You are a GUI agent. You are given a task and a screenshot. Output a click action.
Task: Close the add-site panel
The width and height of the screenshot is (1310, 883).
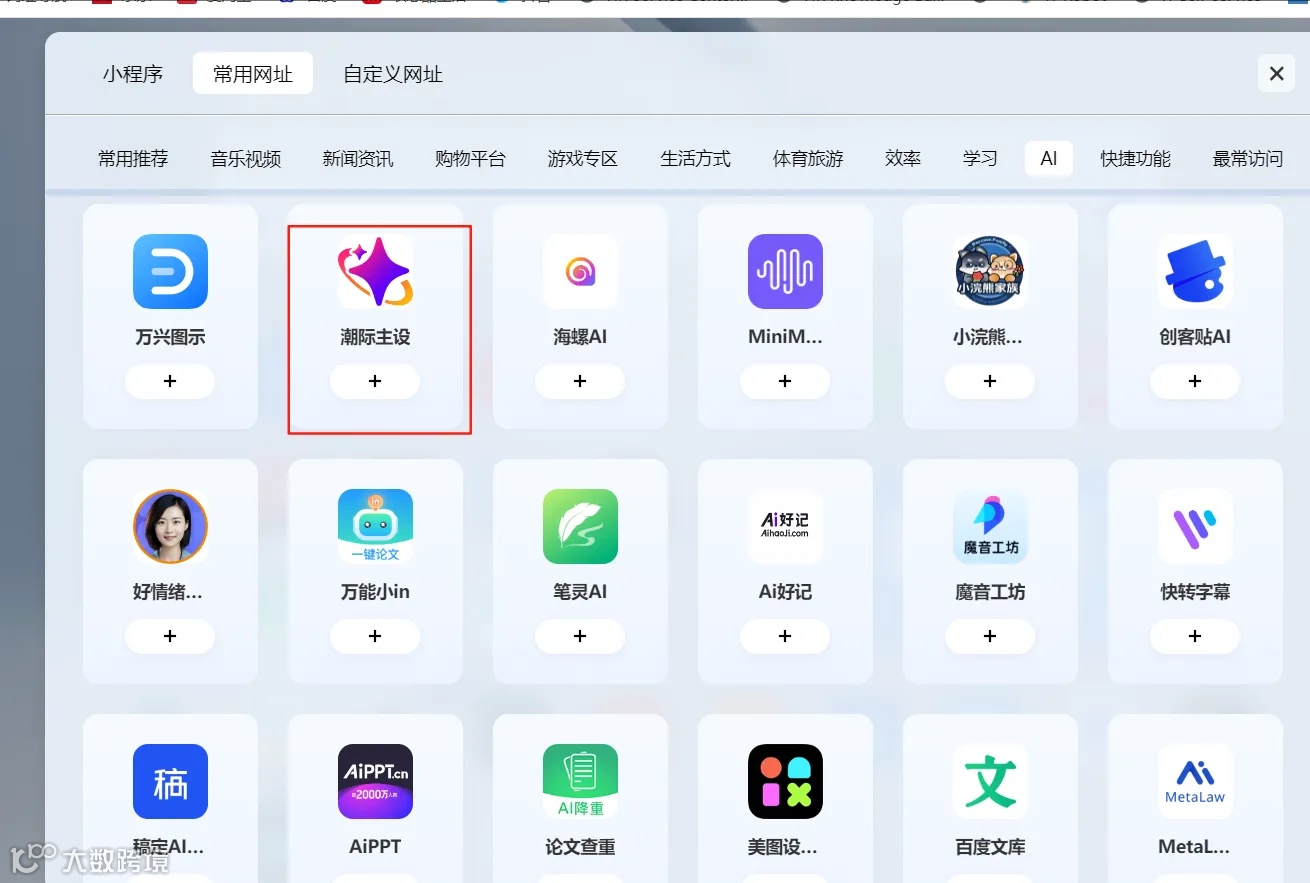coord(1276,73)
